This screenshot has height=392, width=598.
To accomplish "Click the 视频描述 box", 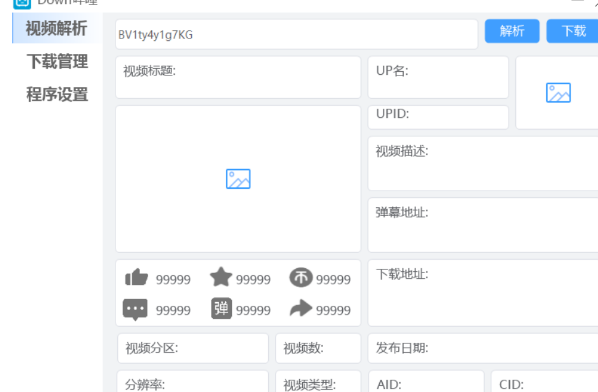I will 483,164.
